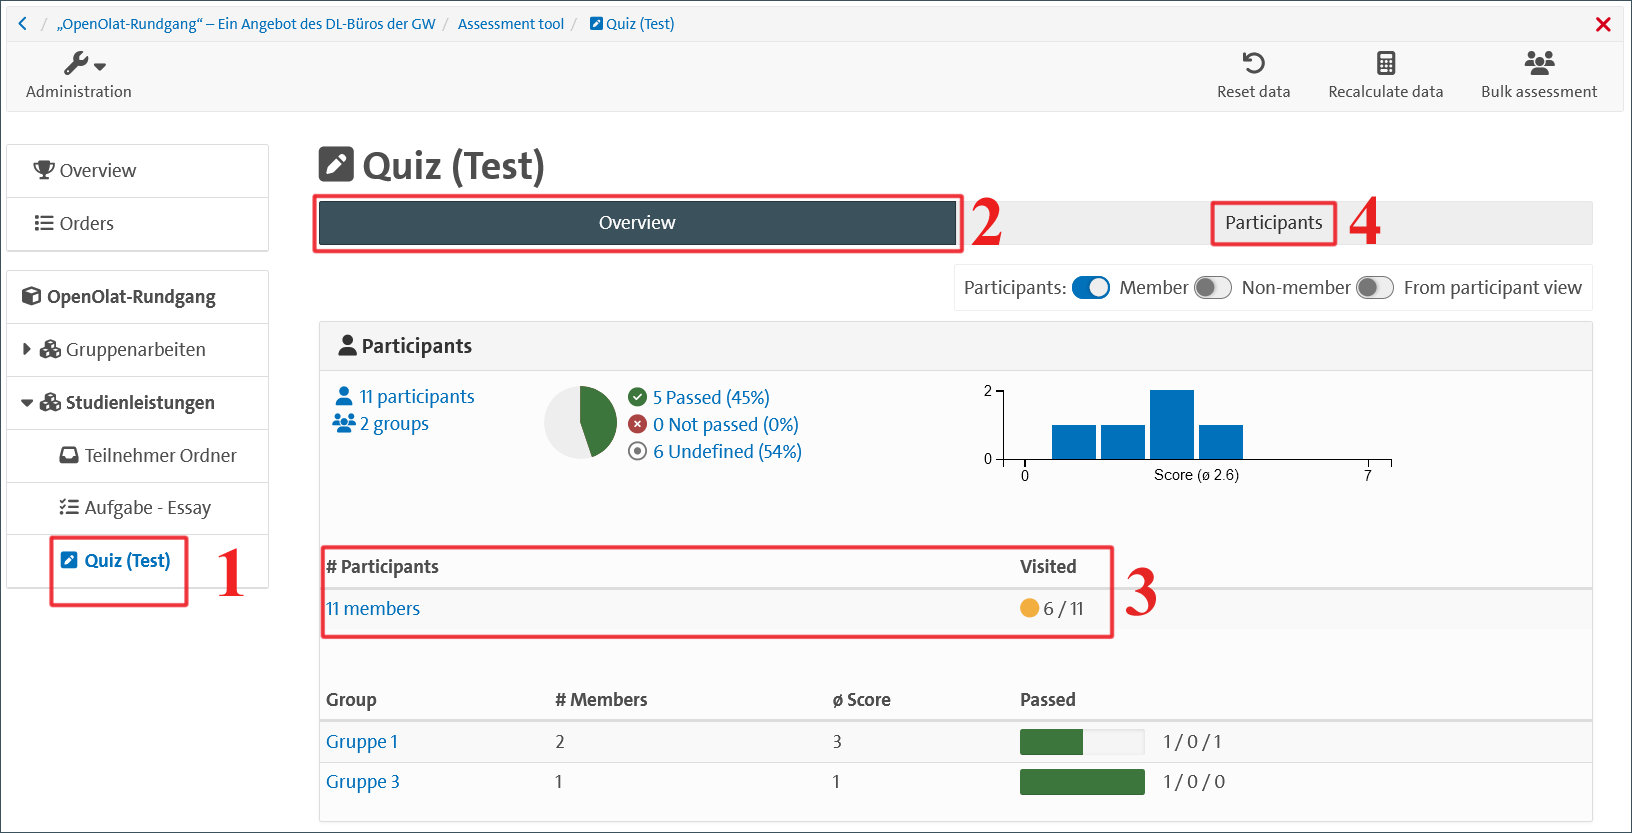Close the assessment tool with red X

pos(1603,24)
